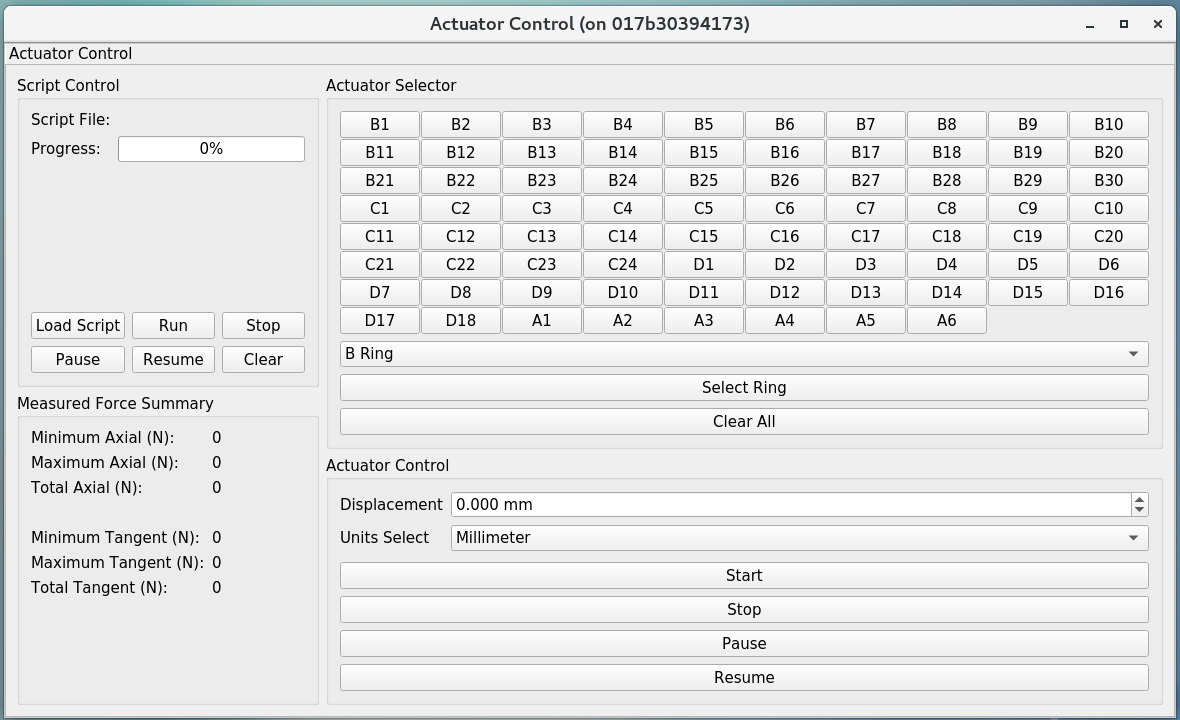The image size is (1180, 720).
Task: Click the Select Ring button
Action: [743, 388]
